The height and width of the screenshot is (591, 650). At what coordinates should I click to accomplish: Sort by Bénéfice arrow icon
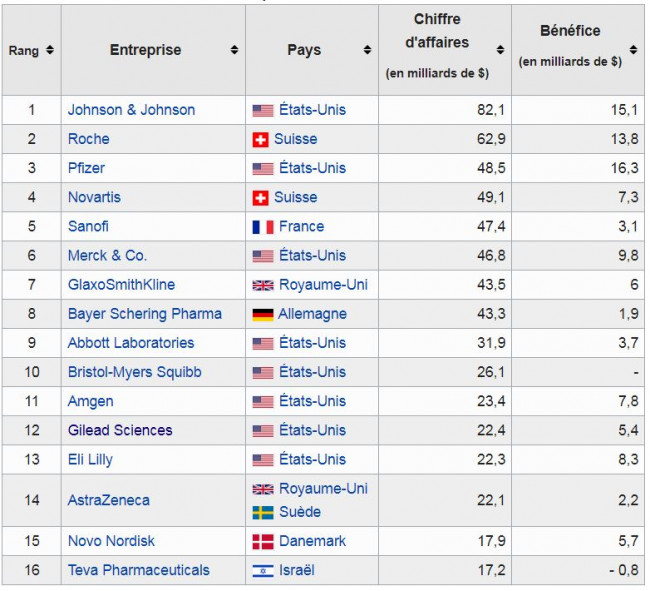coord(633,50)
